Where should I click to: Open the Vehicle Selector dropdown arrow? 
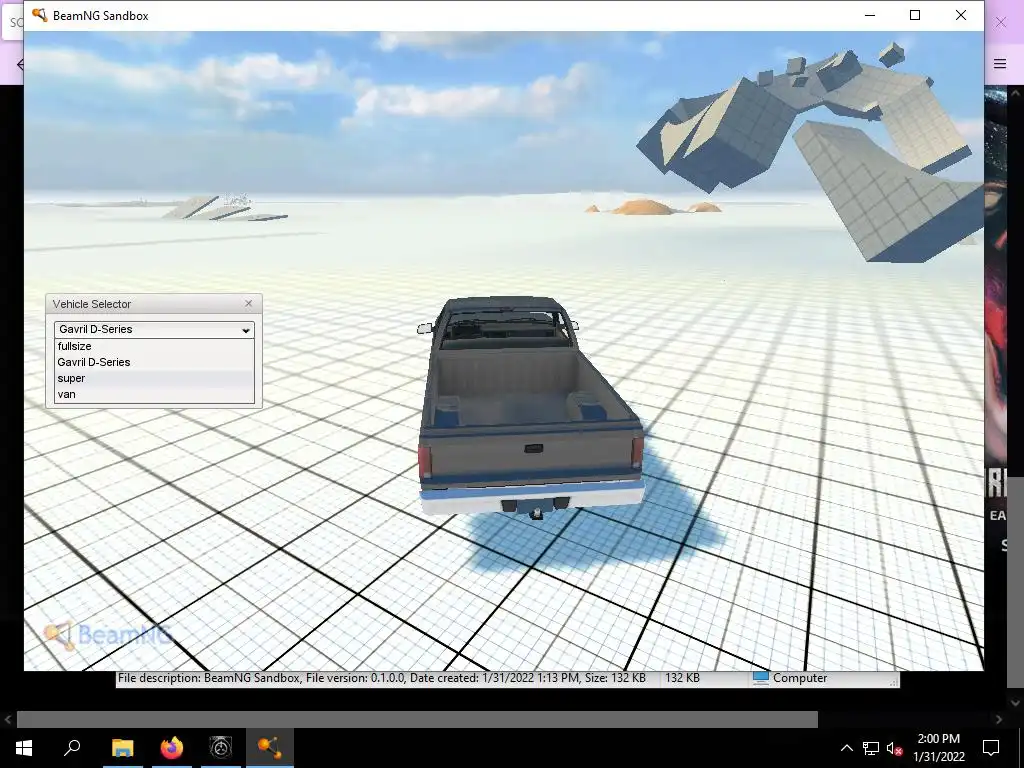point(246,330)
